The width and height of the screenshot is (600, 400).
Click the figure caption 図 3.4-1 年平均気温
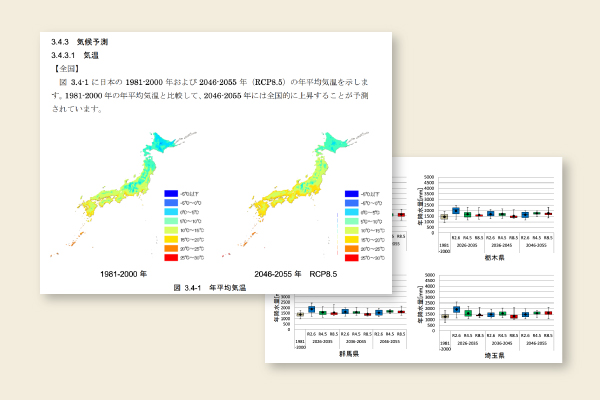click(210, 286)
